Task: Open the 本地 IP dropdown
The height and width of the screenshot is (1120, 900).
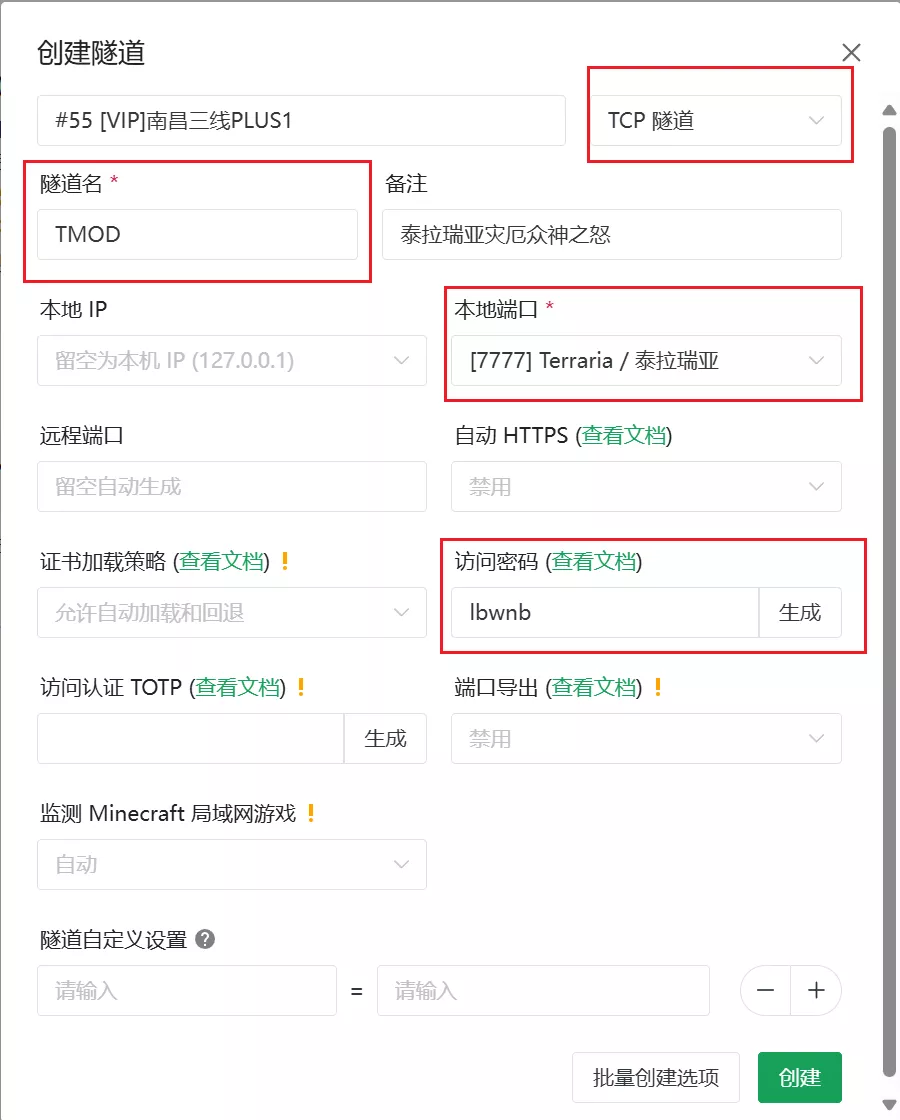Action: (231, 361)
